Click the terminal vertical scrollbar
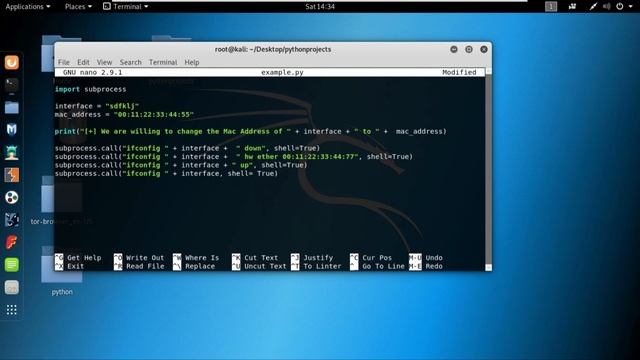 pyautogui.click(x=489, y=169)
